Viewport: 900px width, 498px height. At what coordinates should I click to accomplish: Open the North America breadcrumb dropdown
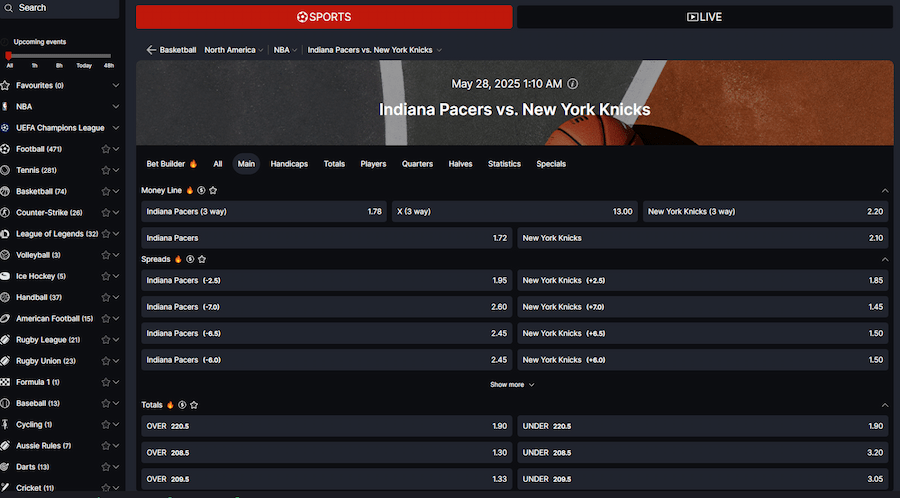[234, 50]
